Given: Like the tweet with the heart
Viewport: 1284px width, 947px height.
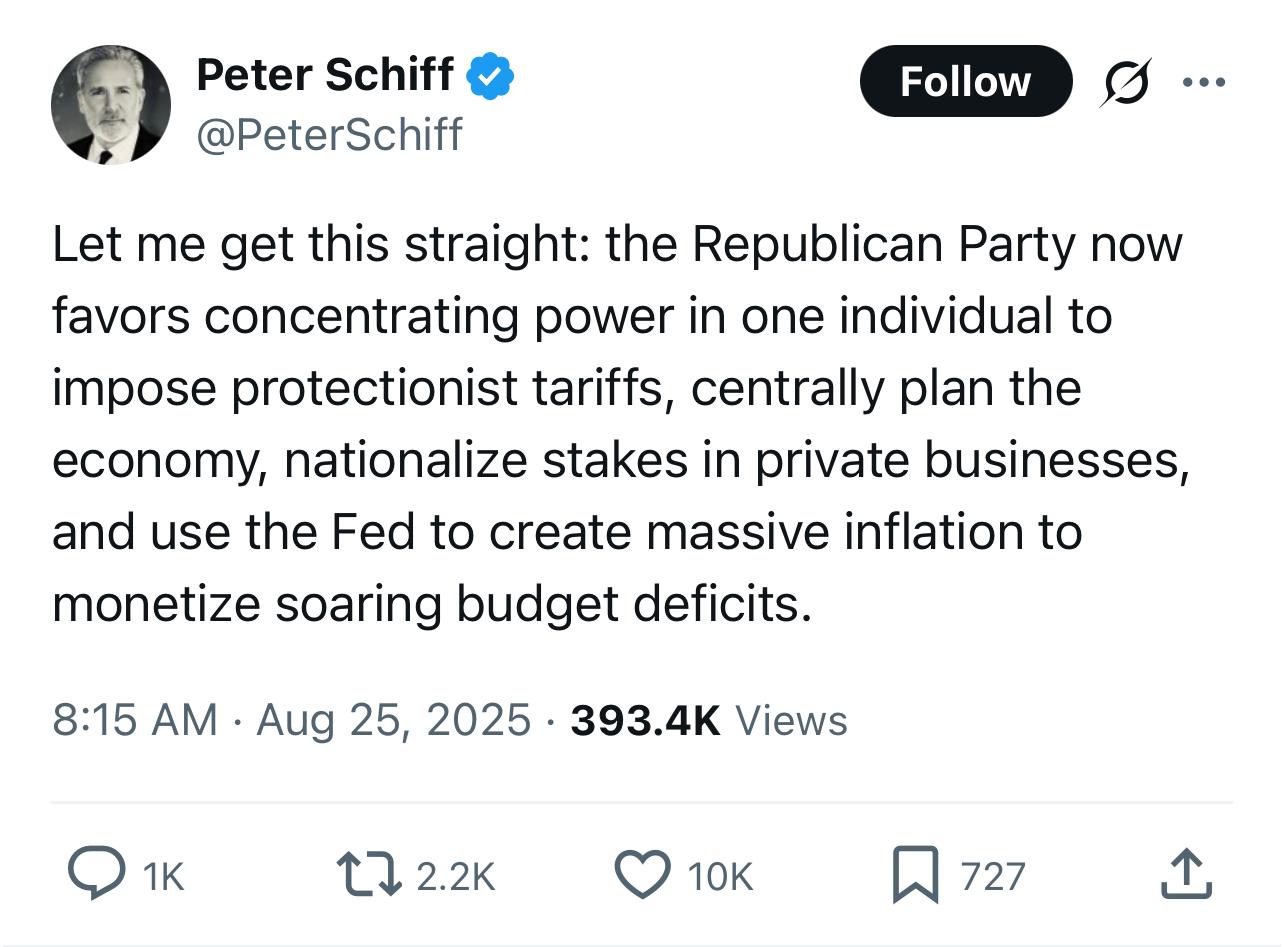Looking at the screenshot, I should click(x=640, y=874).
